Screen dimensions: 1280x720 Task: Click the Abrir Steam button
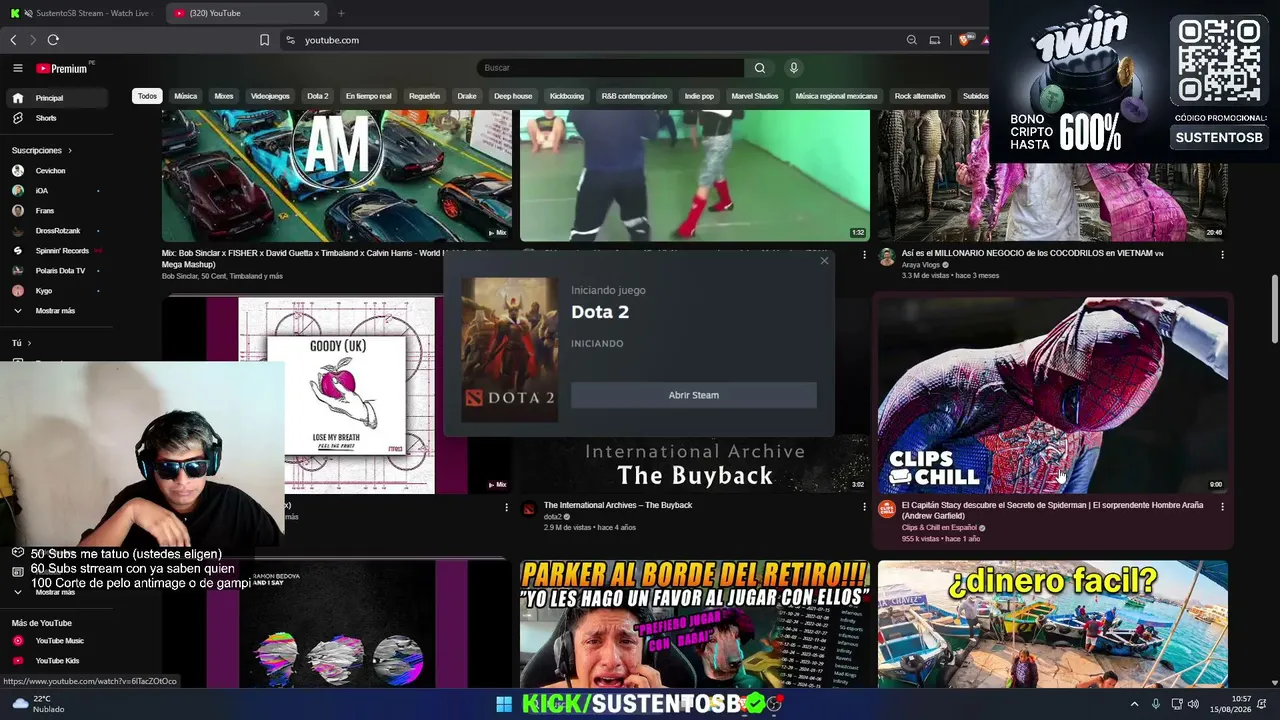tap(694, 395)
